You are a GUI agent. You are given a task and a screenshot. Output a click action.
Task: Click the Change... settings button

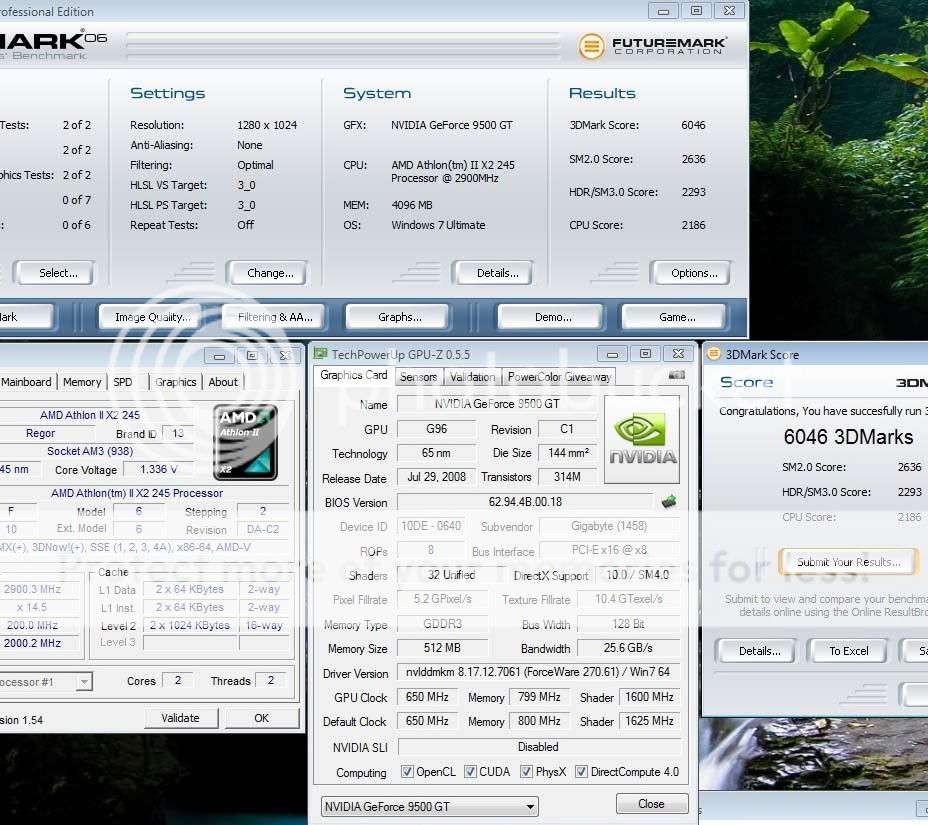click(x=267, y=273)
